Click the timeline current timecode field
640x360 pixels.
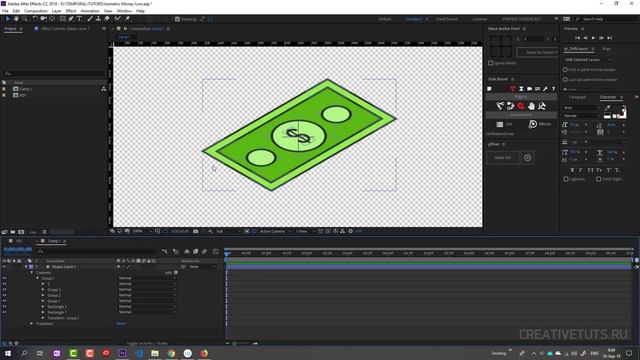[18, 249]
